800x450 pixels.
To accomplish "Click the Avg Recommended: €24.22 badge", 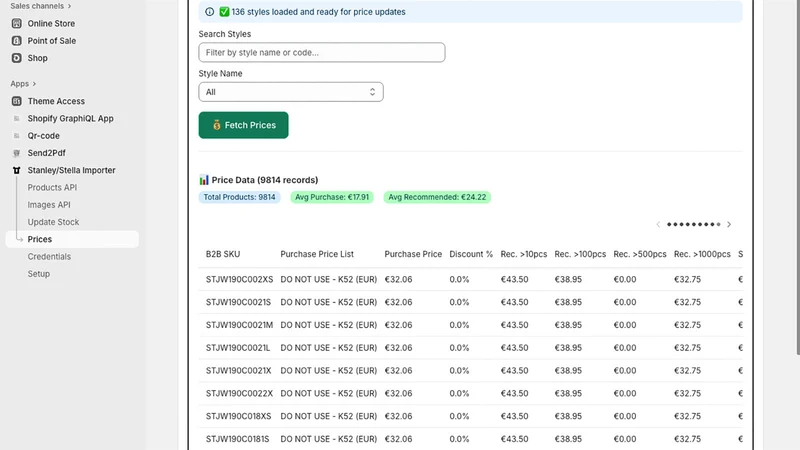I will click(x=437, y=197).
